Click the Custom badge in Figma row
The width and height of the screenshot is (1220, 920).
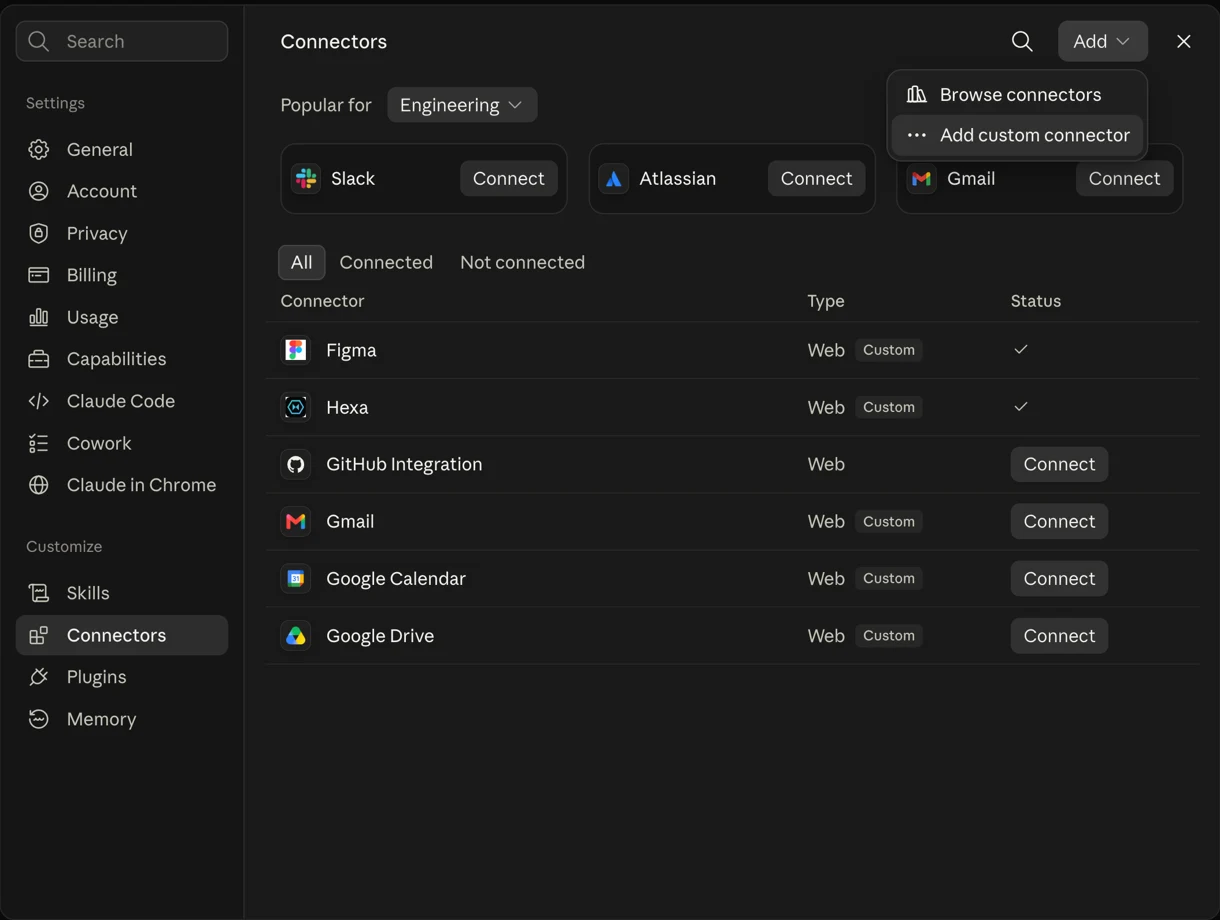pos(889,350)
